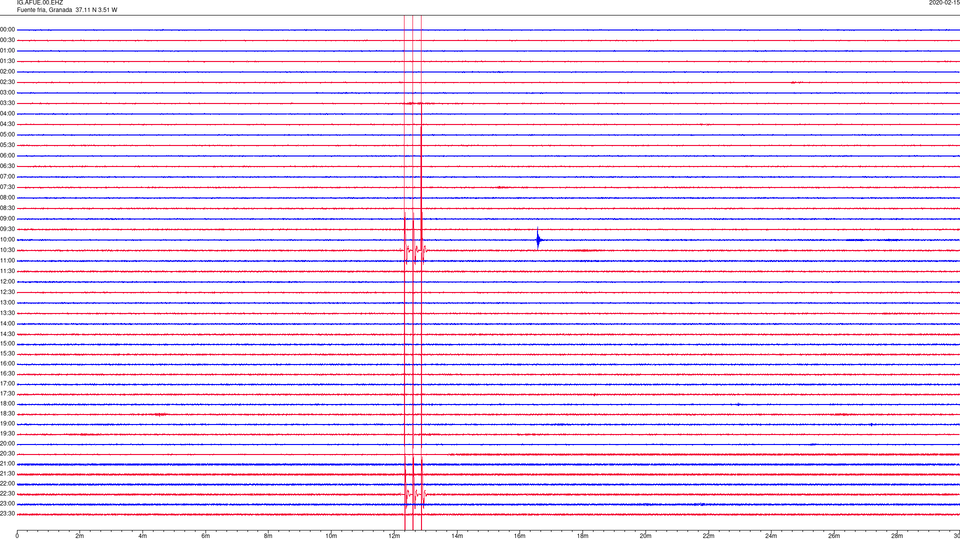Click the 6m tick on minute axis

205,536
